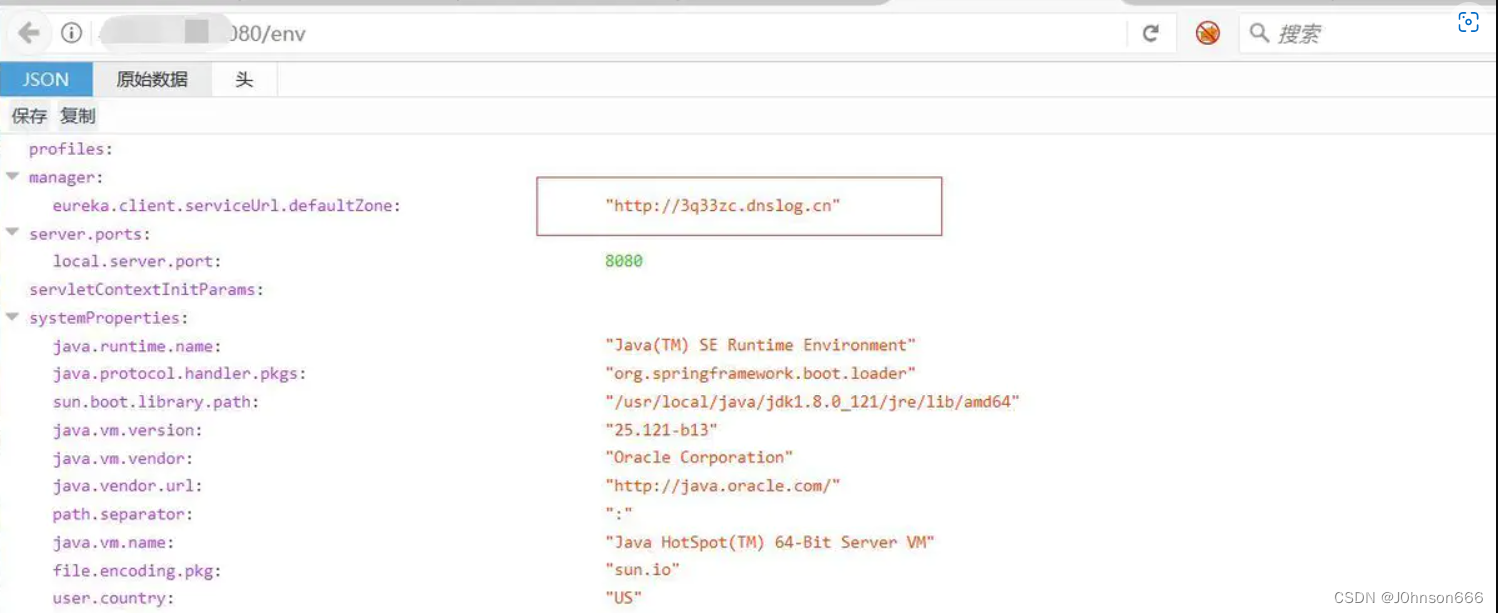Viewport: 1498px width, 613px height.
Task: Click the back navigation arrow
Action: coord(29,32)
